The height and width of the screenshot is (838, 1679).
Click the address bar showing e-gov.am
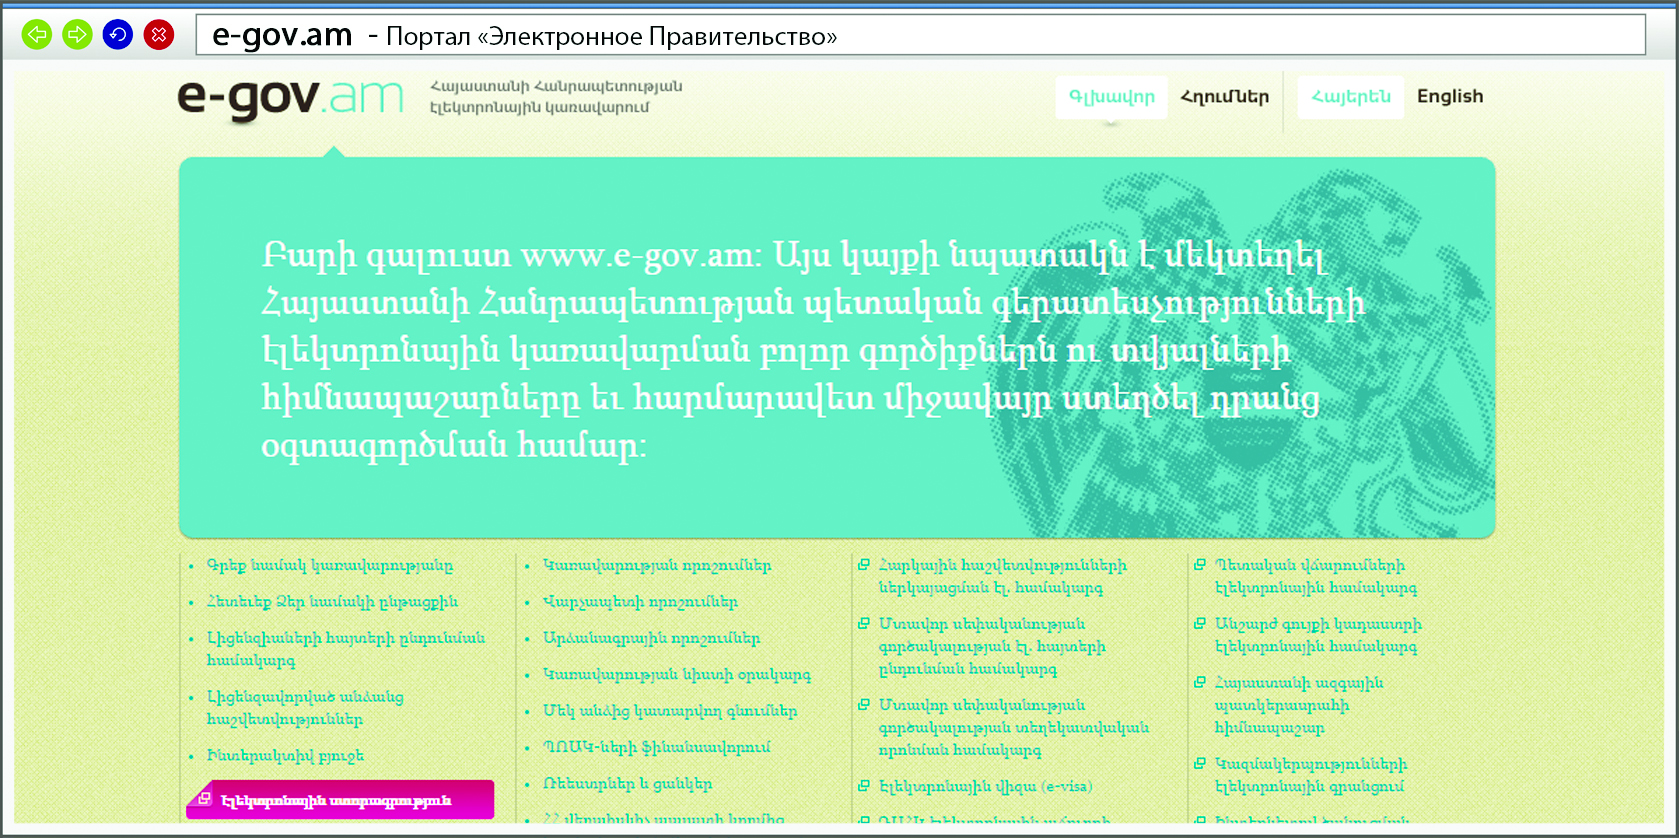click(920, 35)
